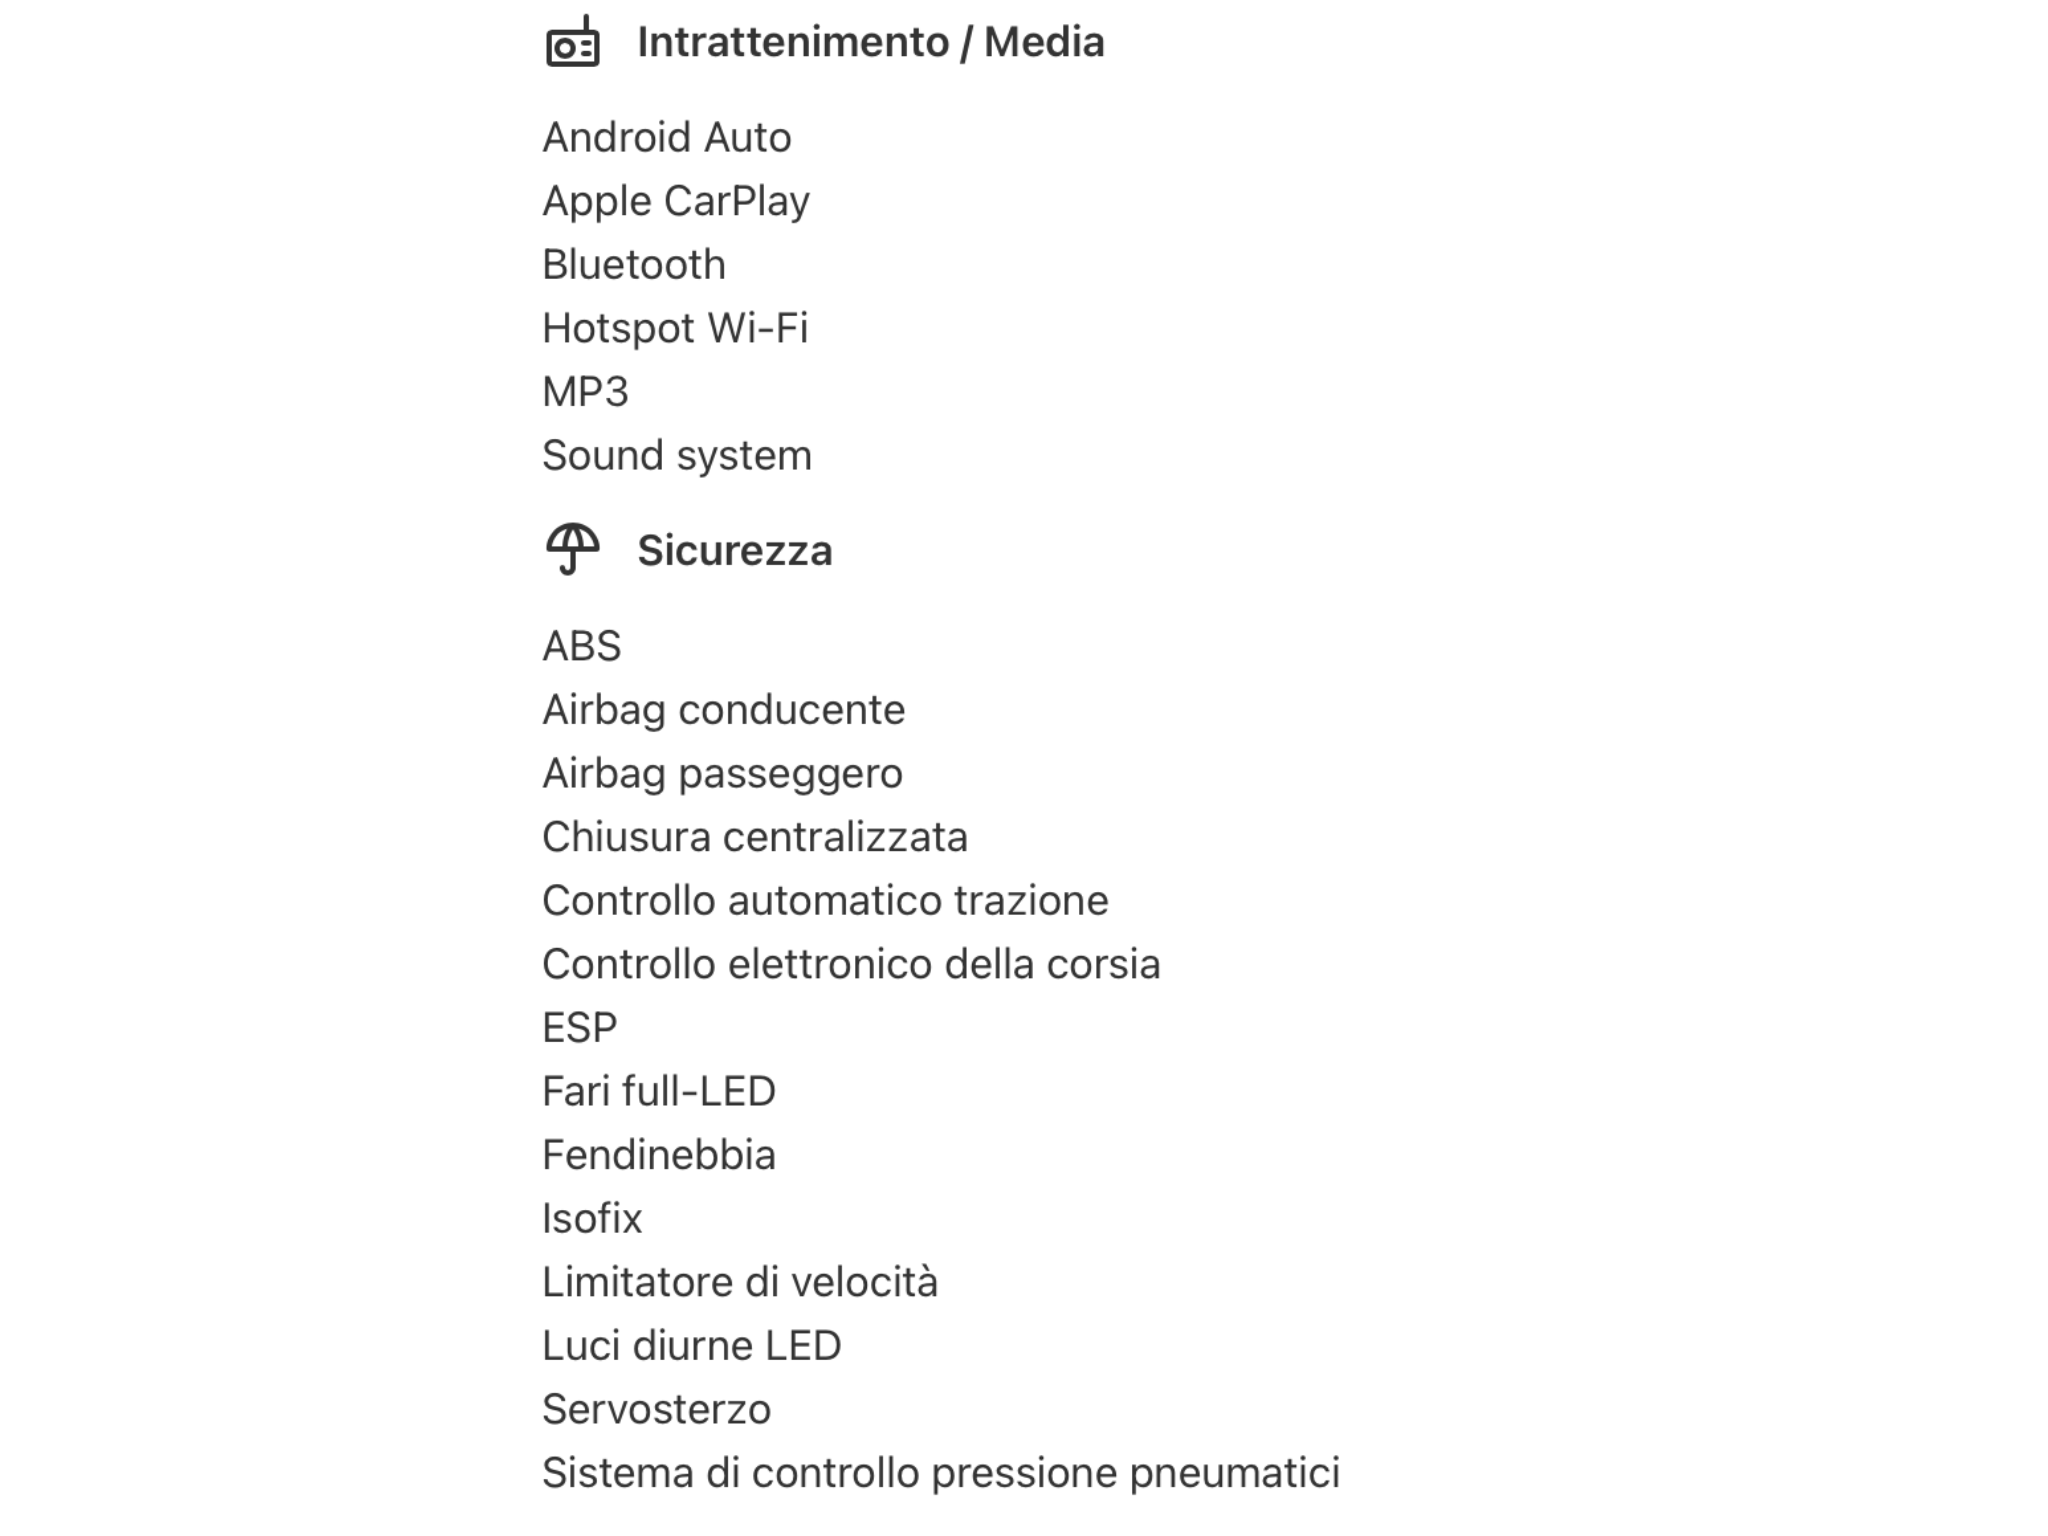Click Controllo automatico trazione text
Image resolution: width=2048 pixels, height=1536 pixels.
824,901
